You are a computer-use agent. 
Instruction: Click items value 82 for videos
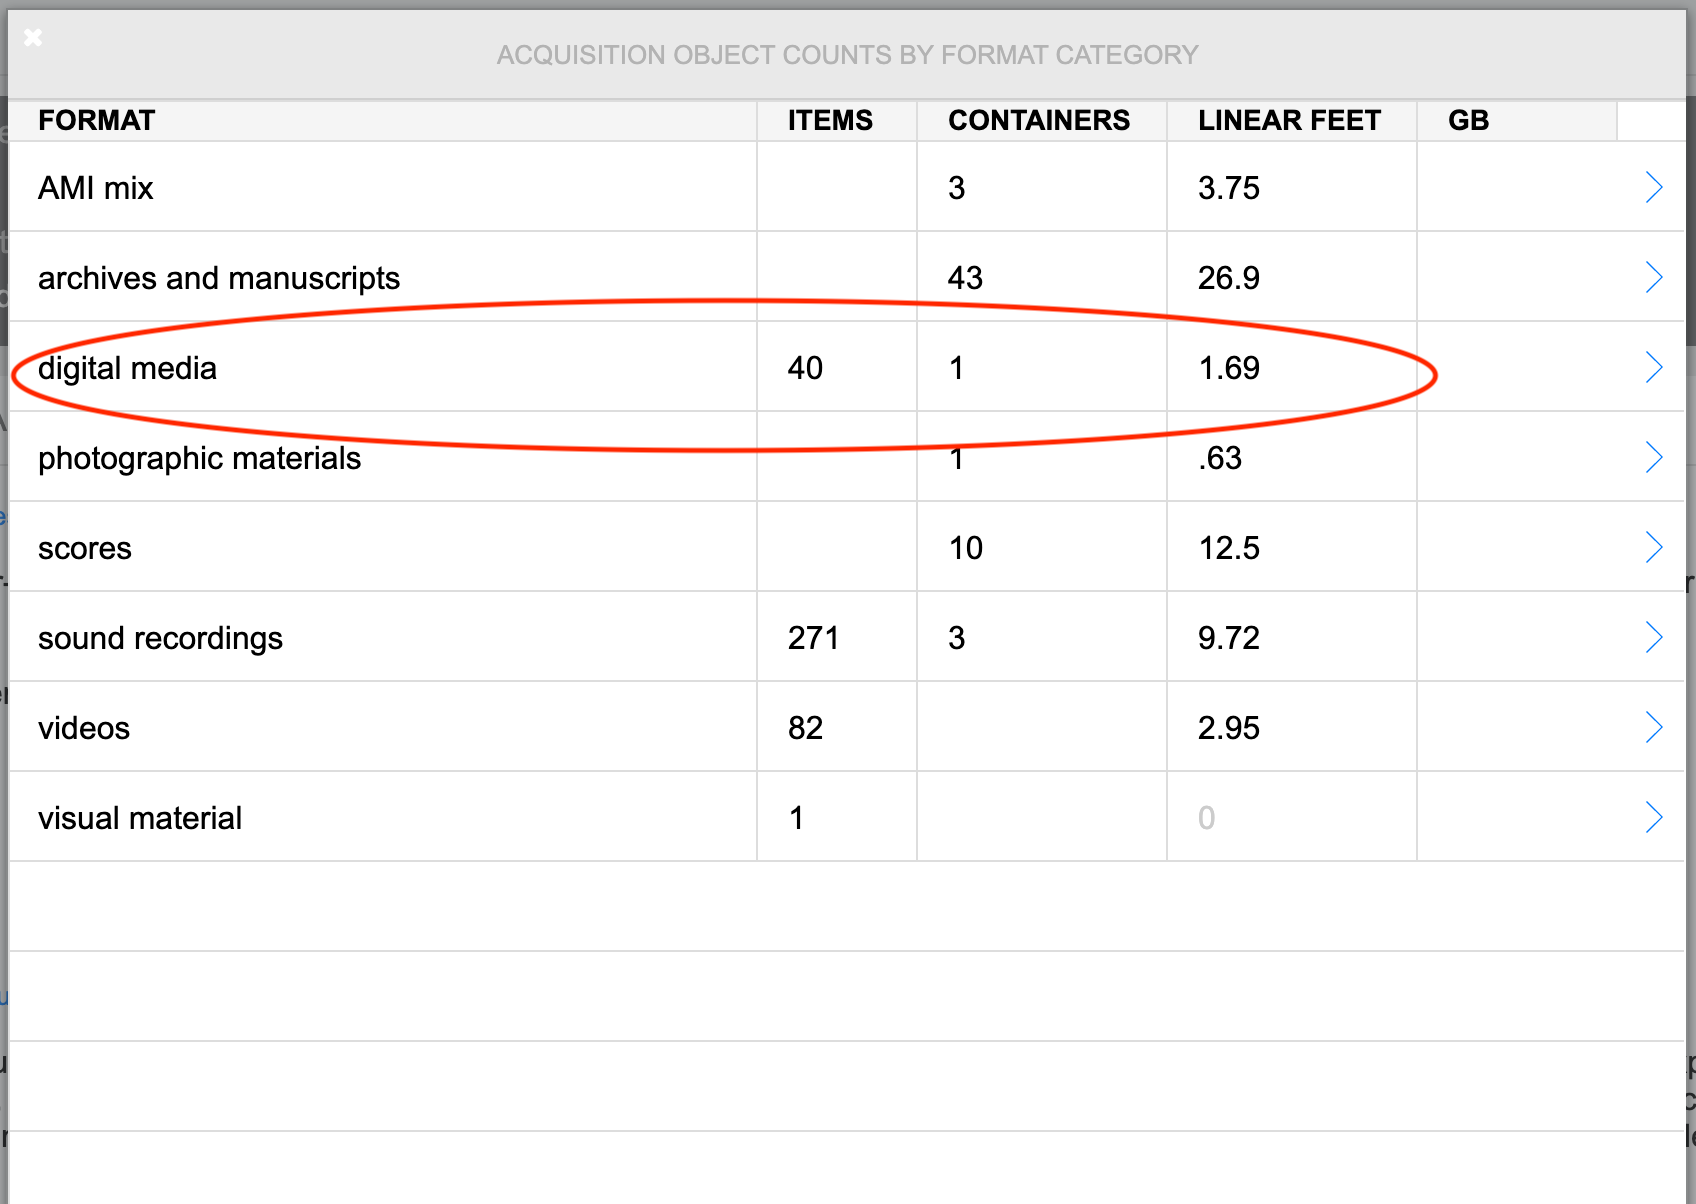tap(805, 728)
